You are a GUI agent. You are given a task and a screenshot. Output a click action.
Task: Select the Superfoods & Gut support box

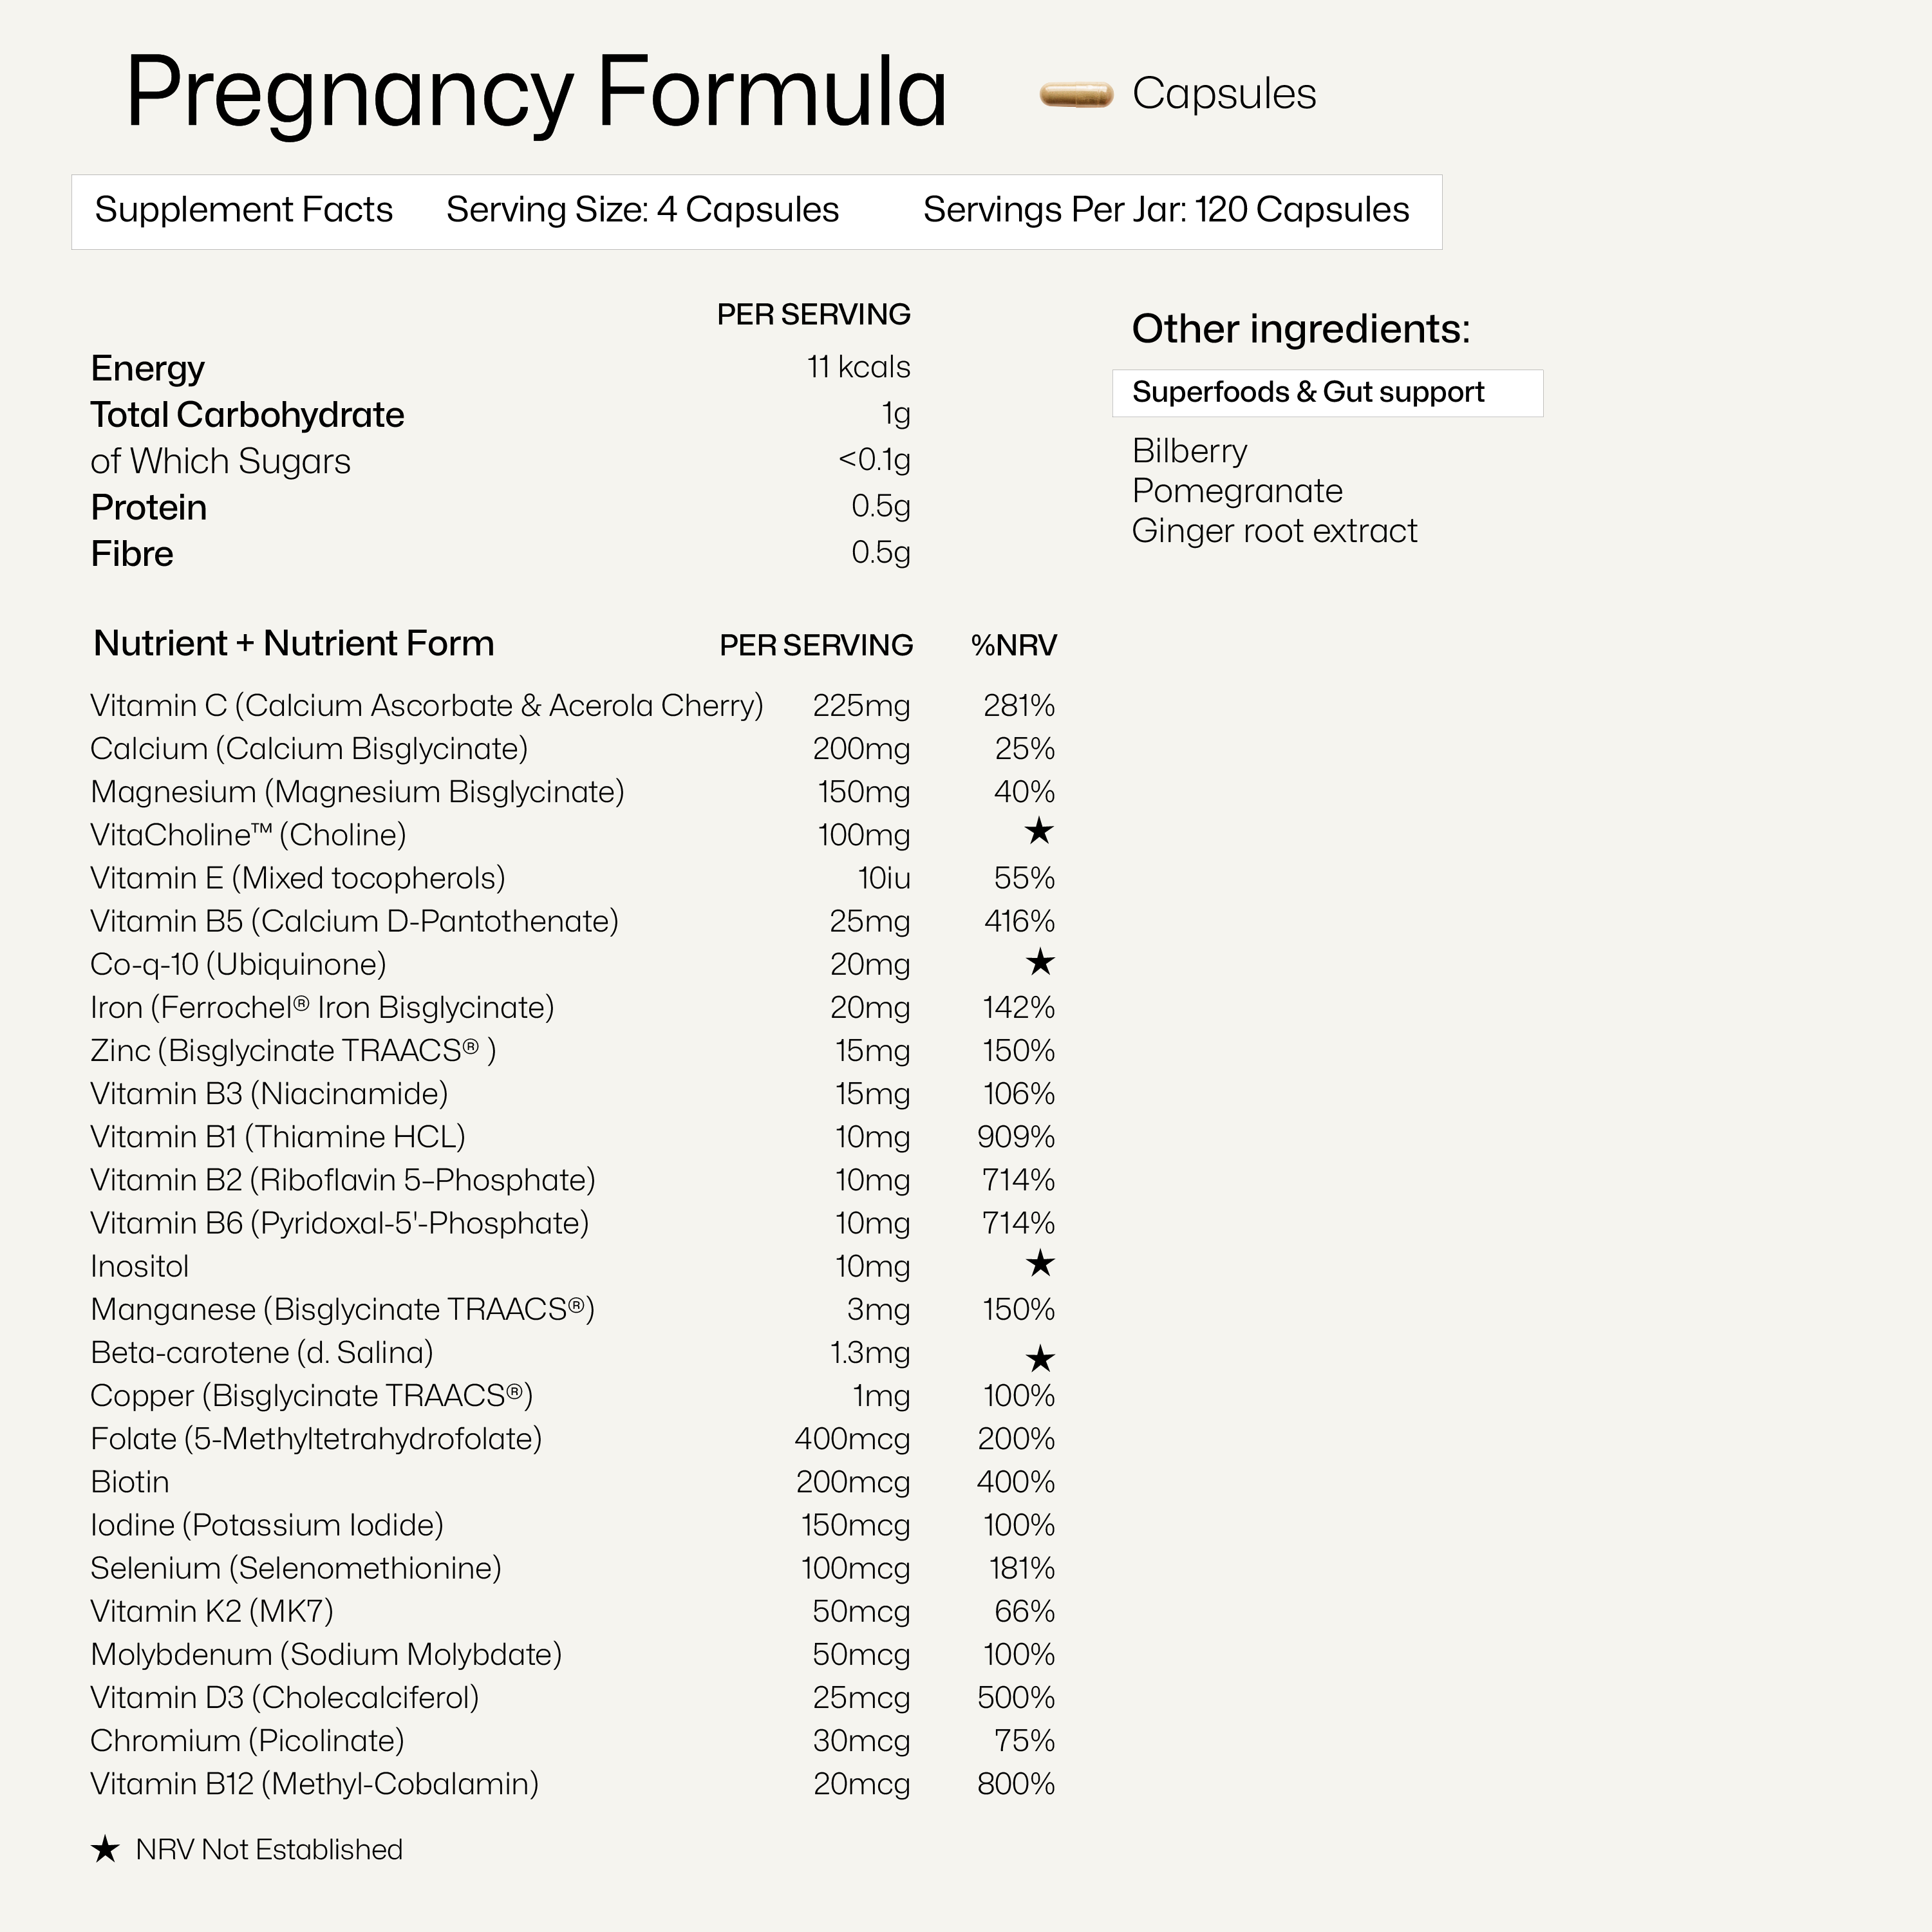pos(1327,393)
